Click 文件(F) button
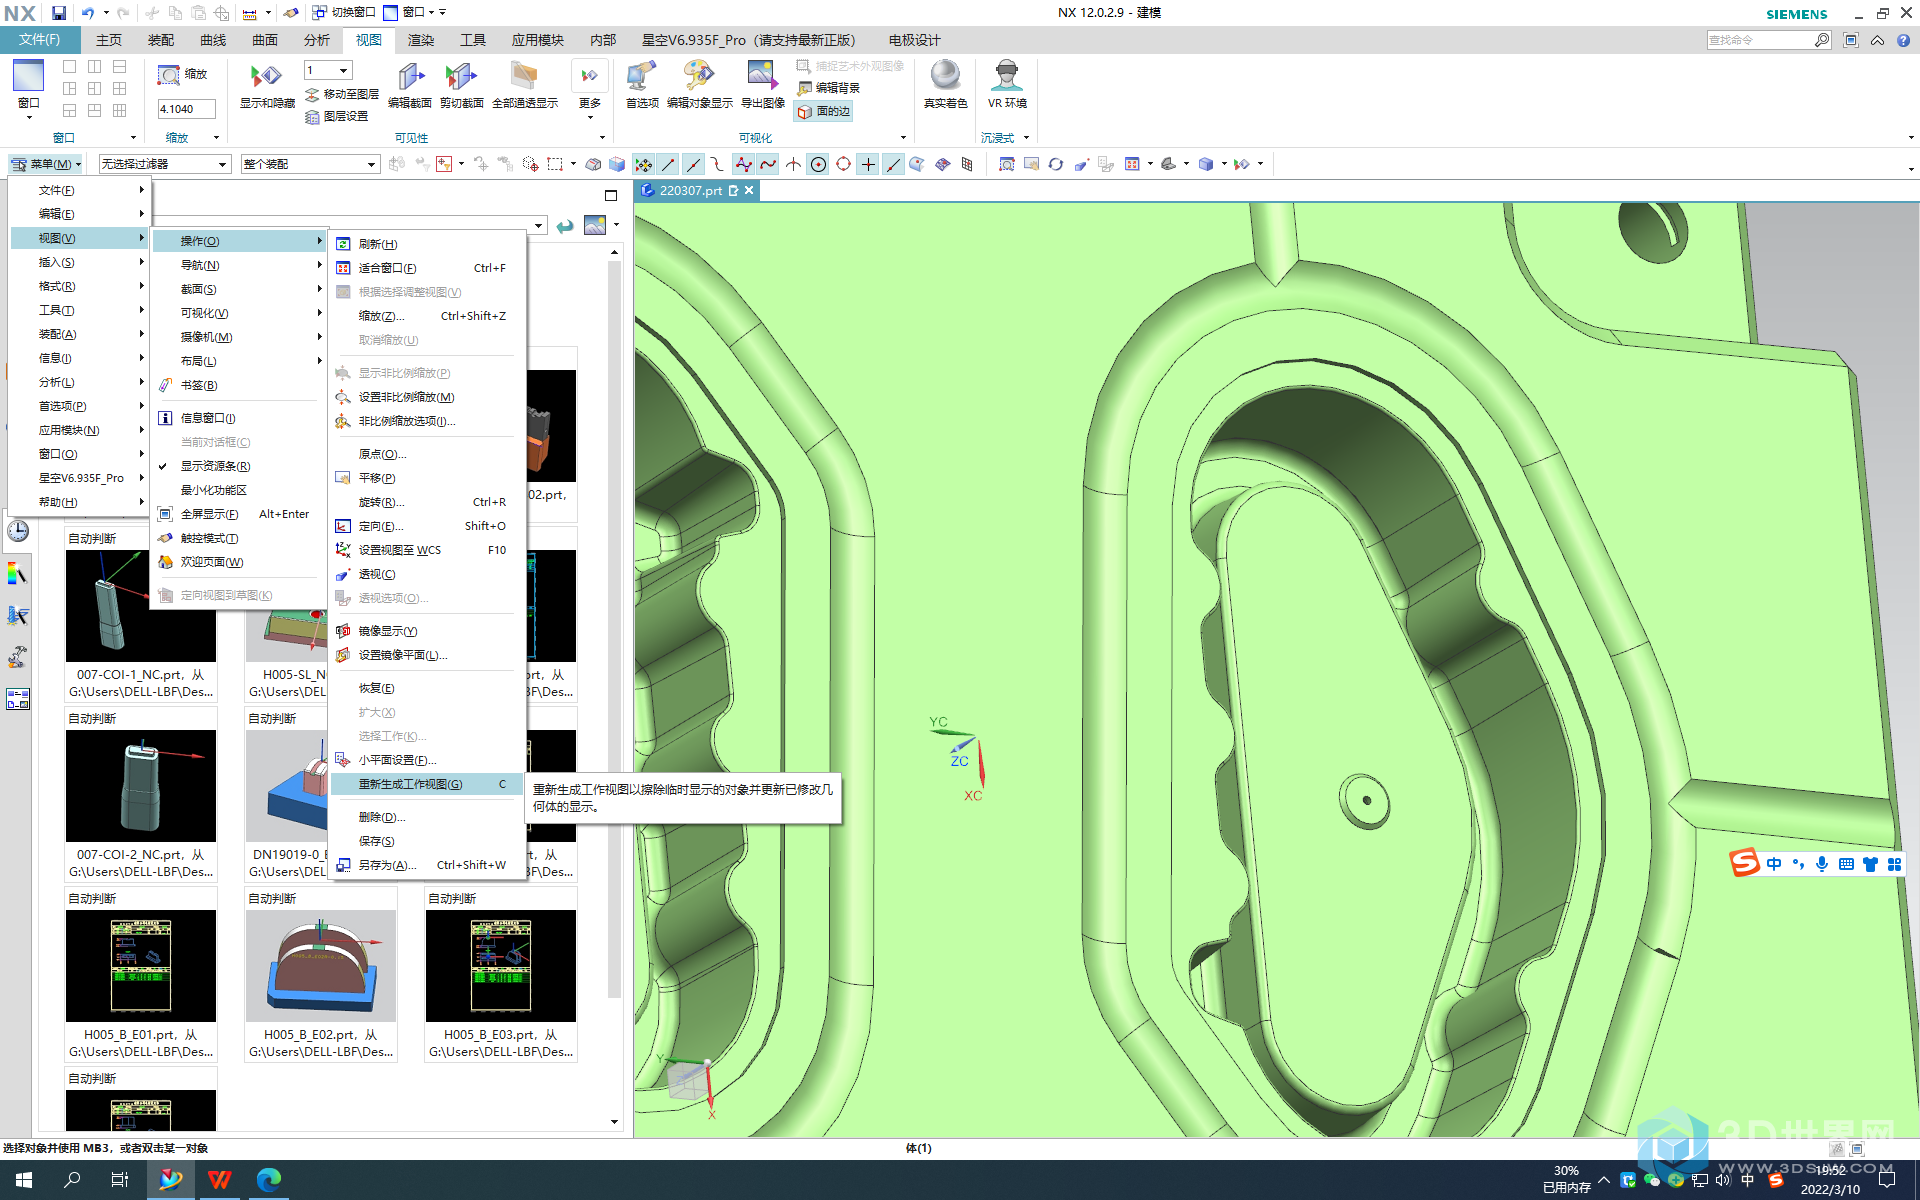1920x1200 pixels. [39, 40]
